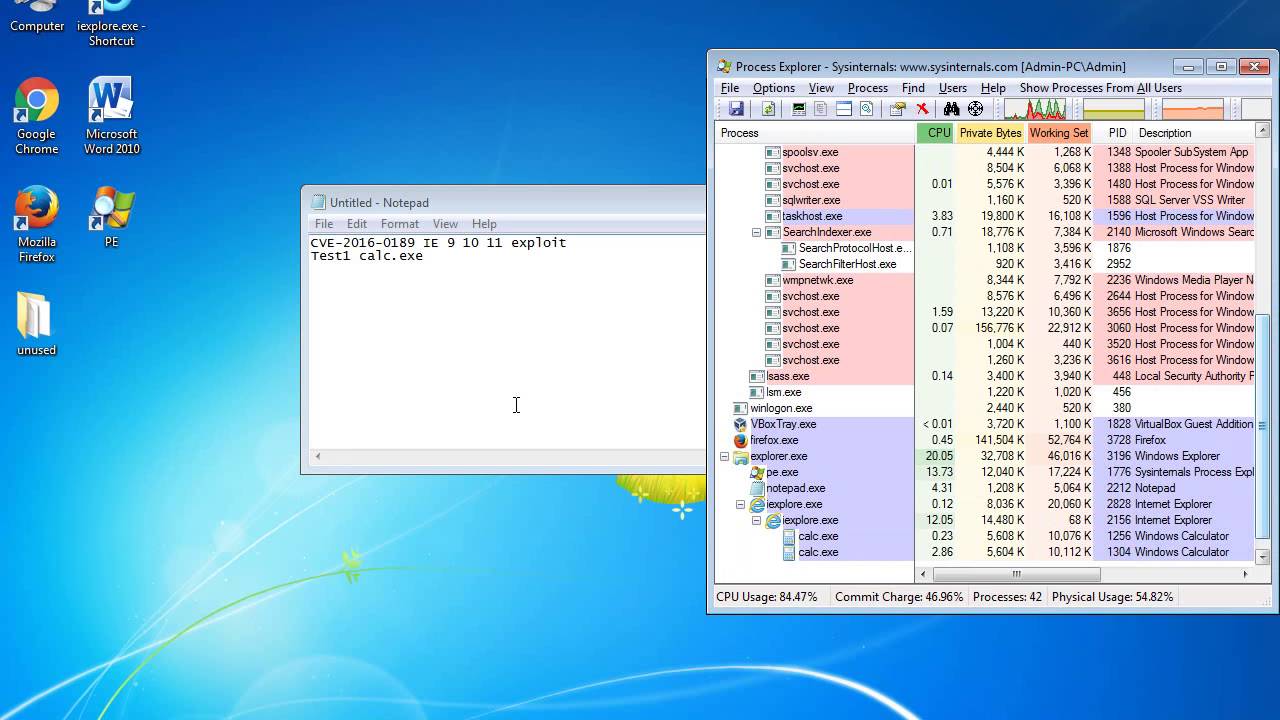Open the Users menu

click(x=953, y=88)
